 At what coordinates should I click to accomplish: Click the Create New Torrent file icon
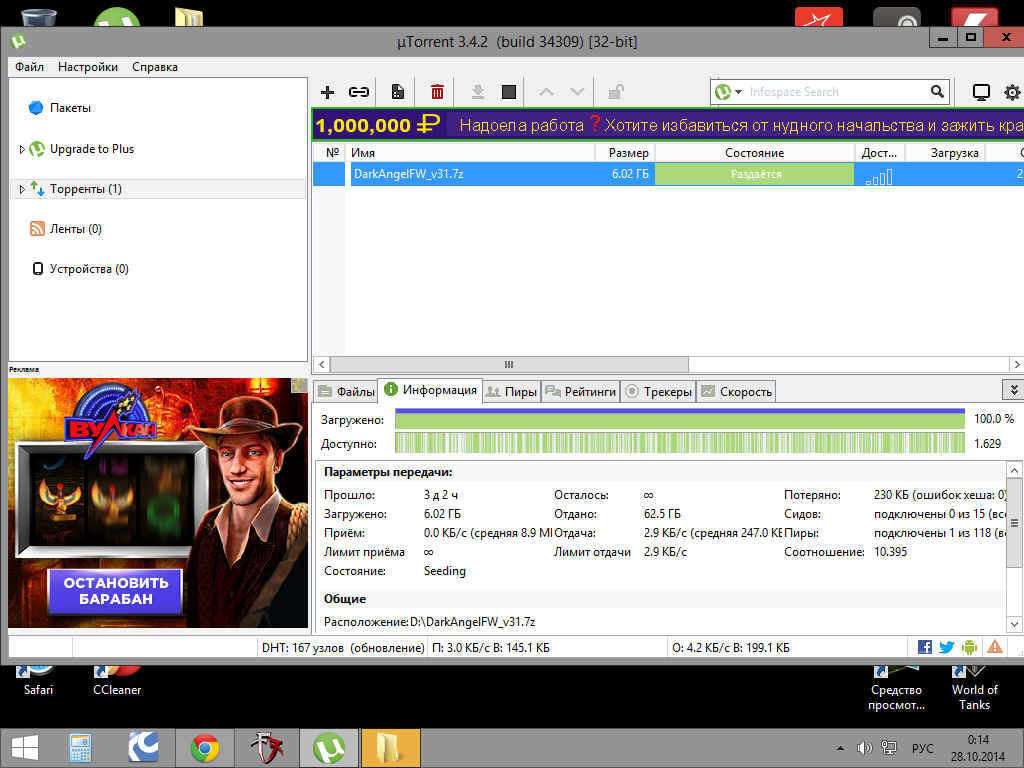coord(398,92)
